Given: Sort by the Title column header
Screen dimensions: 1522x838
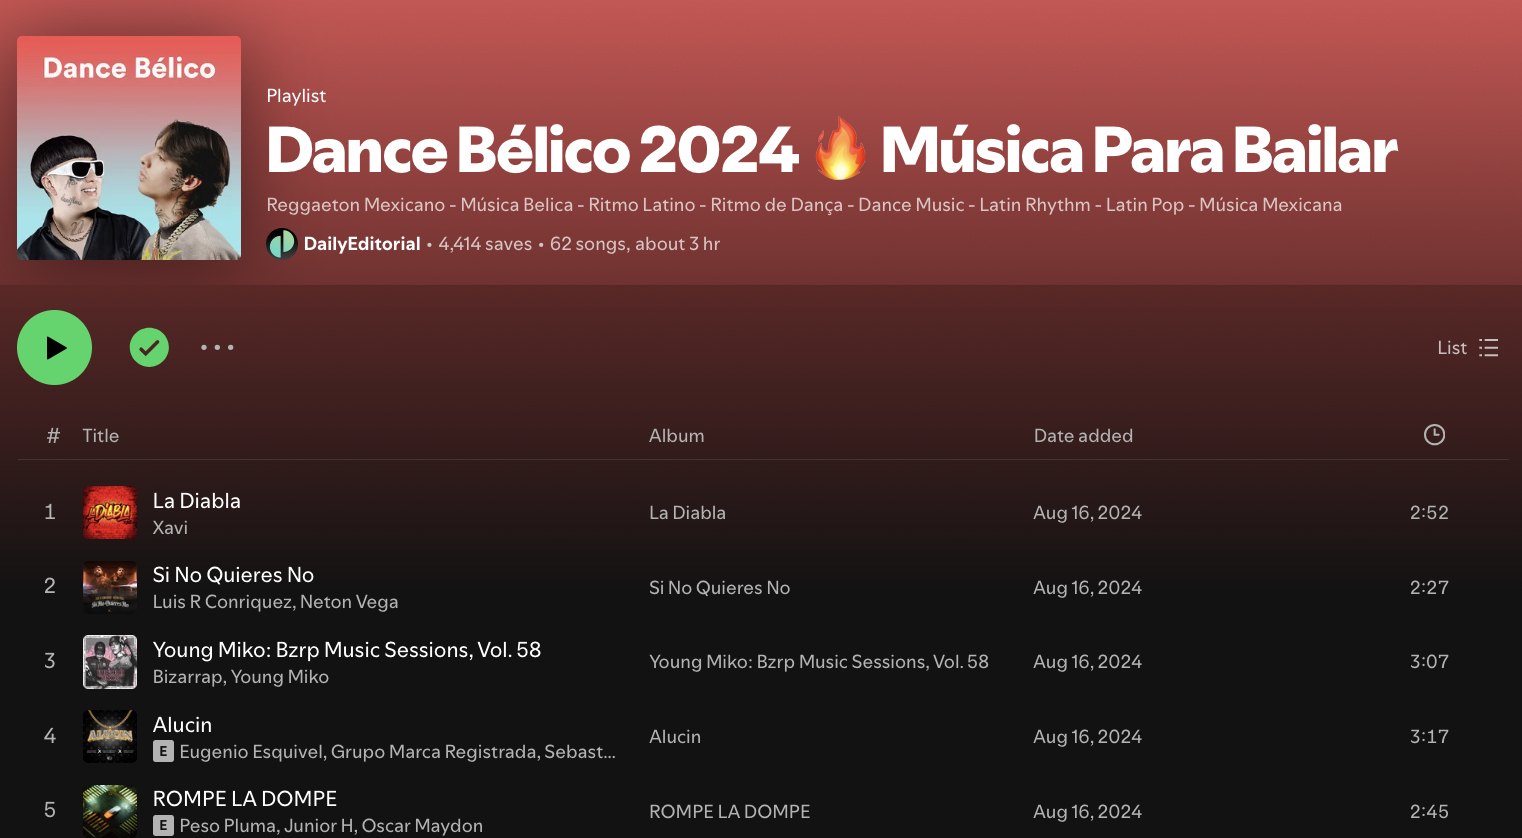Looking at the screenshot, I should pos(100,435).
